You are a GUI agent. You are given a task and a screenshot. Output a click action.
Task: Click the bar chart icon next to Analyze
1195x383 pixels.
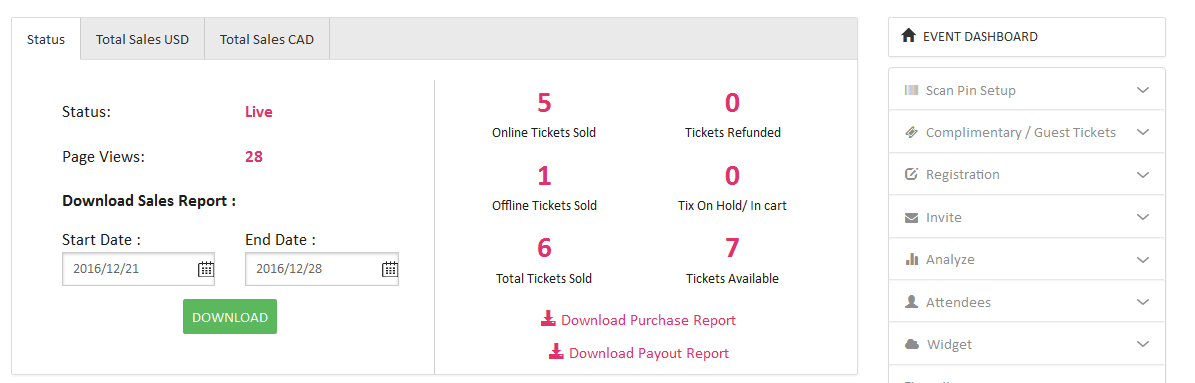(x=911, y=259)
